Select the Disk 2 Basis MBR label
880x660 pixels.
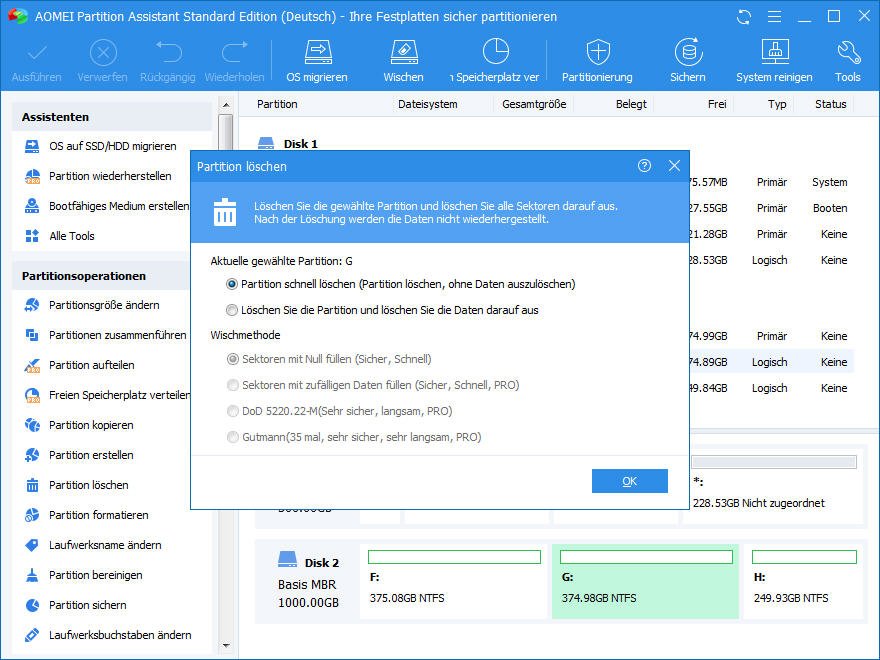308,582
